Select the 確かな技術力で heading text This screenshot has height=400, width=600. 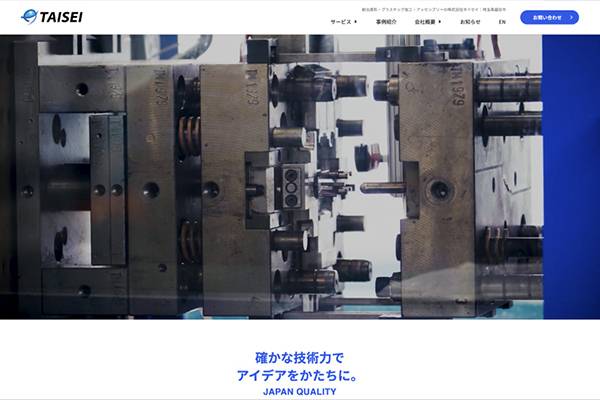(300, 358)
